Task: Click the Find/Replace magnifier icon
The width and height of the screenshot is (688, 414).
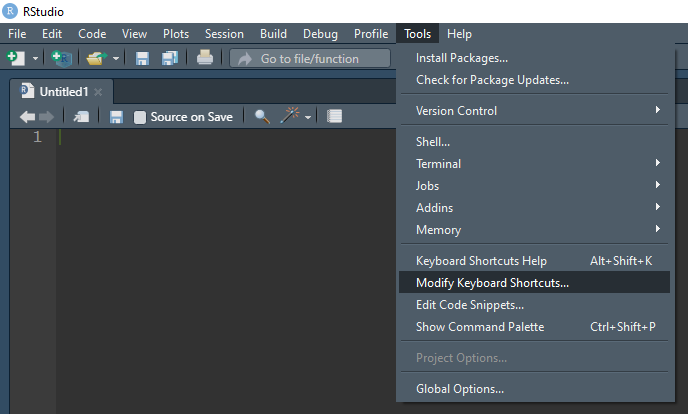Action: 262,116
